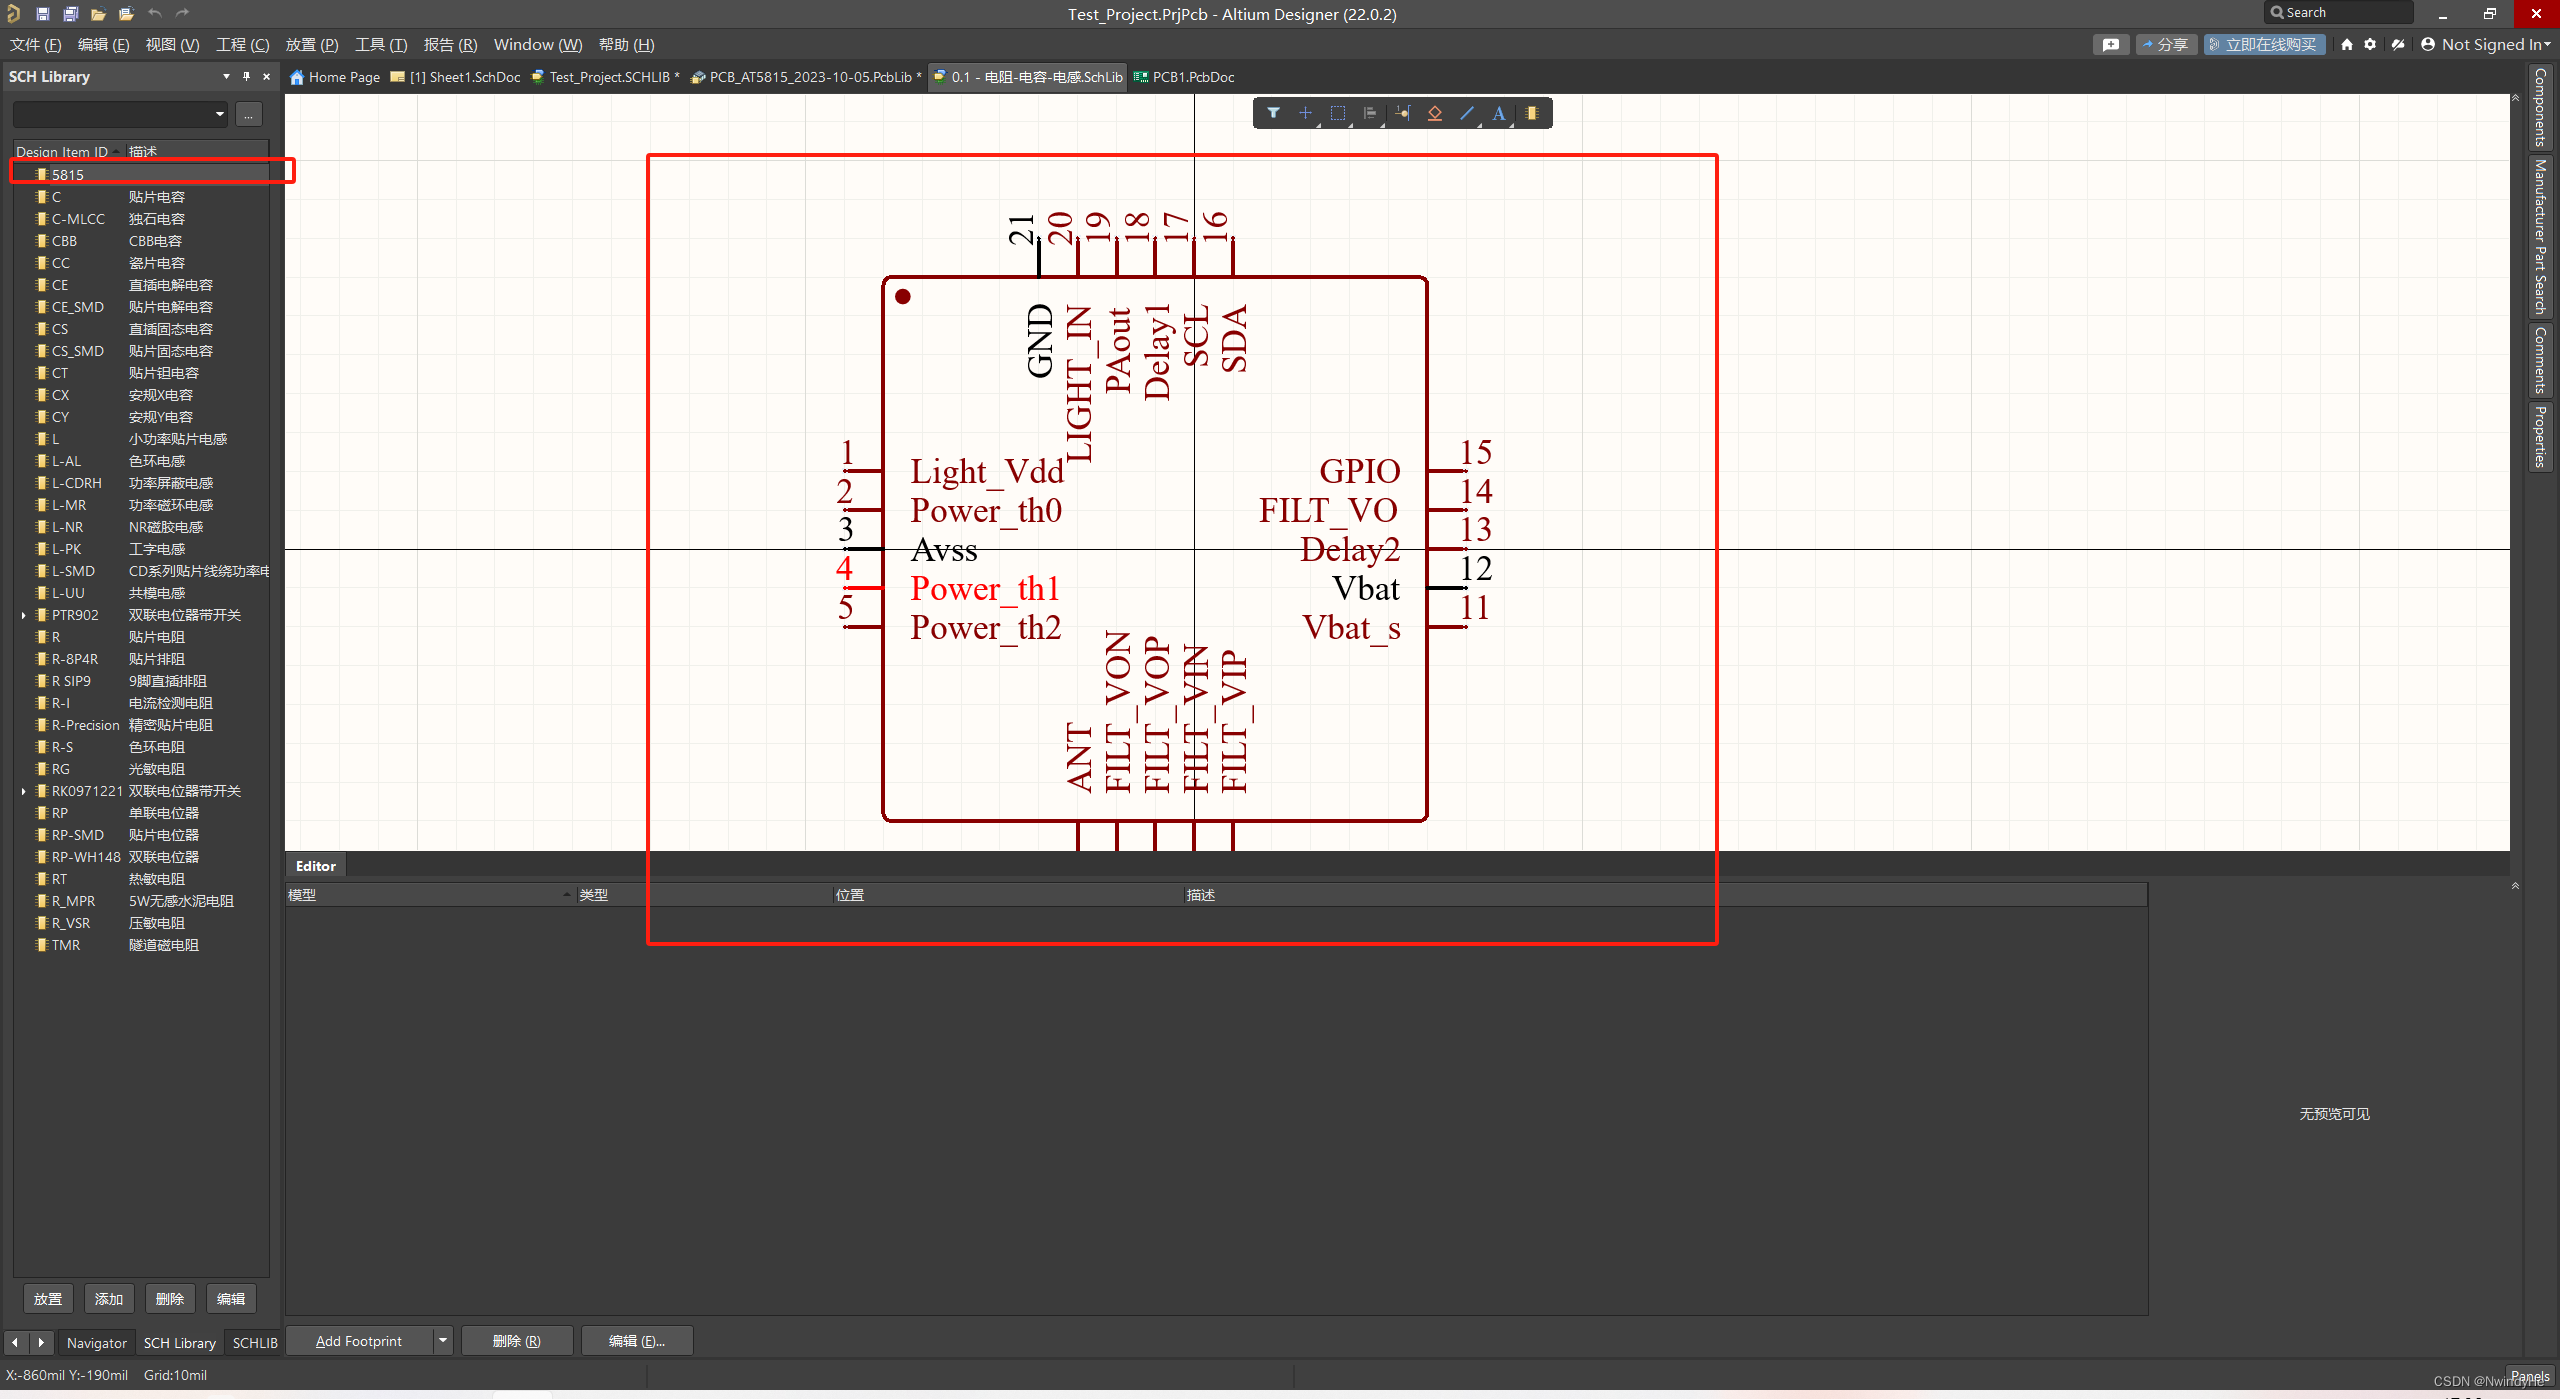Click the selection filter funnel icon
Viewport: 2560px width, 1399px height.
[1273, 113]
